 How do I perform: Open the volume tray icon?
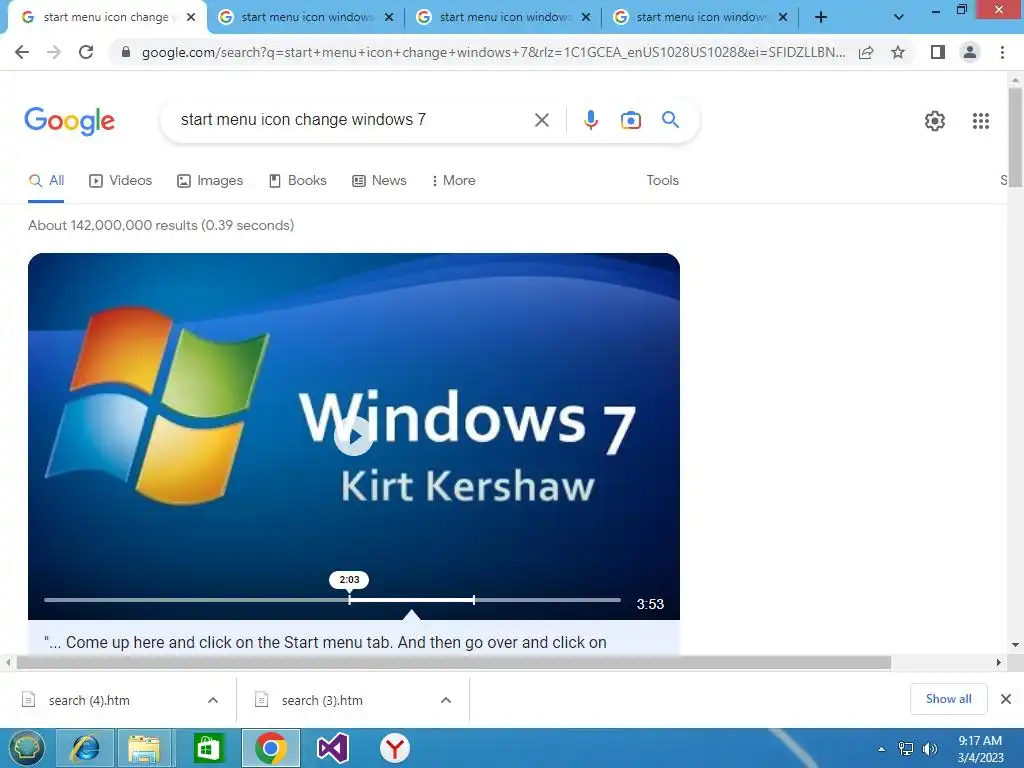tap(929, 749)
